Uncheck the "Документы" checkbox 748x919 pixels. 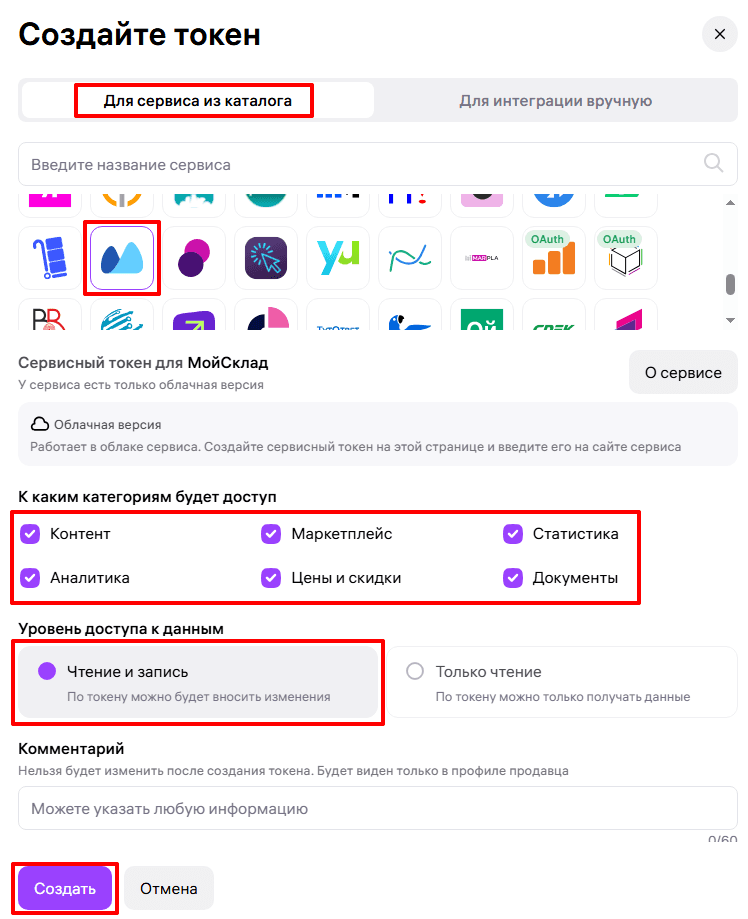[x=513, y=577]
